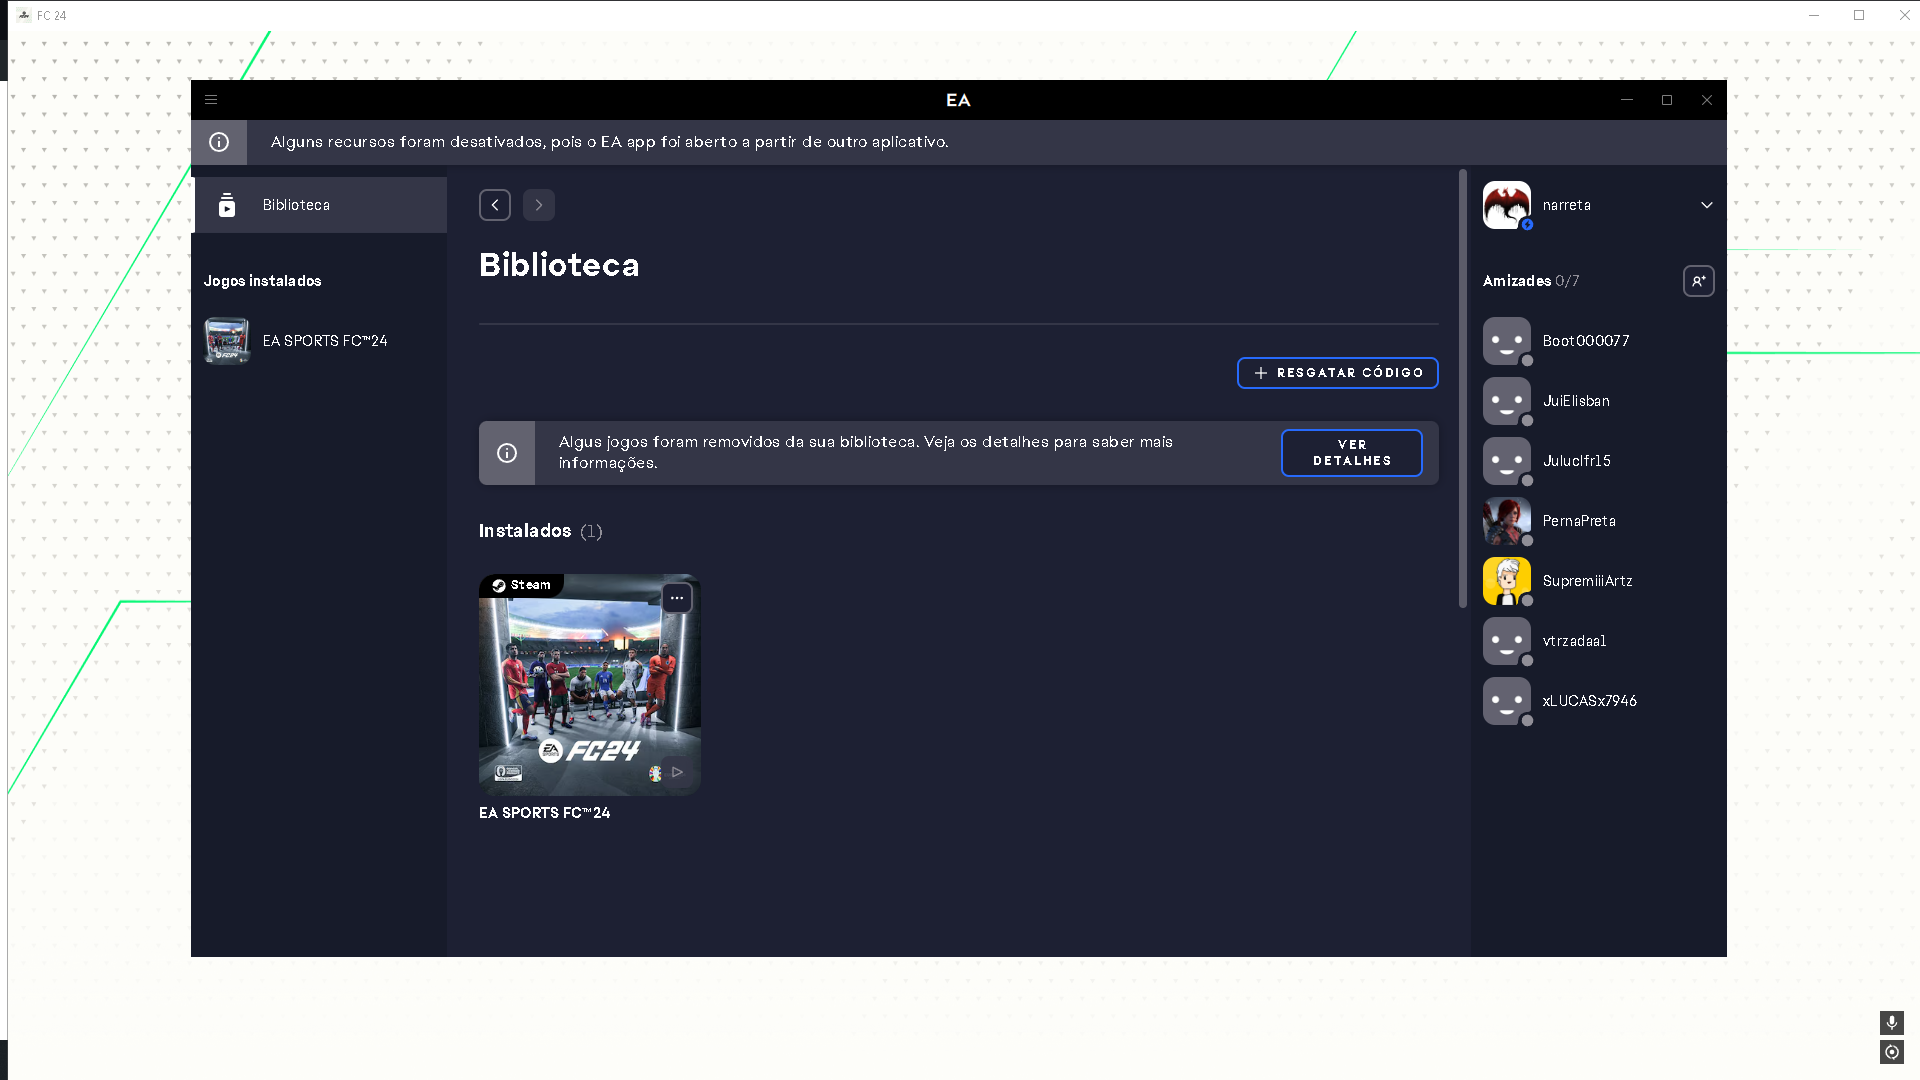Open the hamburger menu icon
Viewport: 1920px width, 1080px height.
(x=211, y=100)
